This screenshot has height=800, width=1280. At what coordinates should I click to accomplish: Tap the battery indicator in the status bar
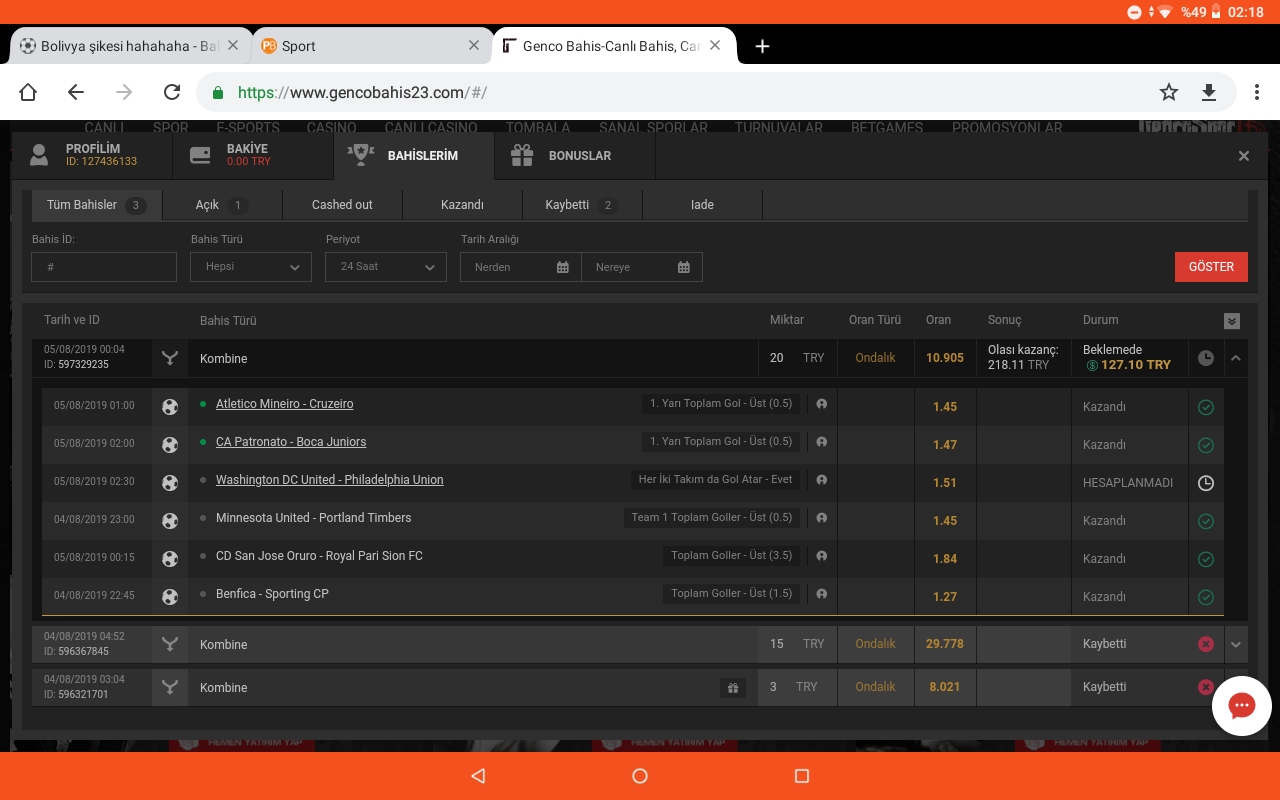click(x=1217, y=12)
